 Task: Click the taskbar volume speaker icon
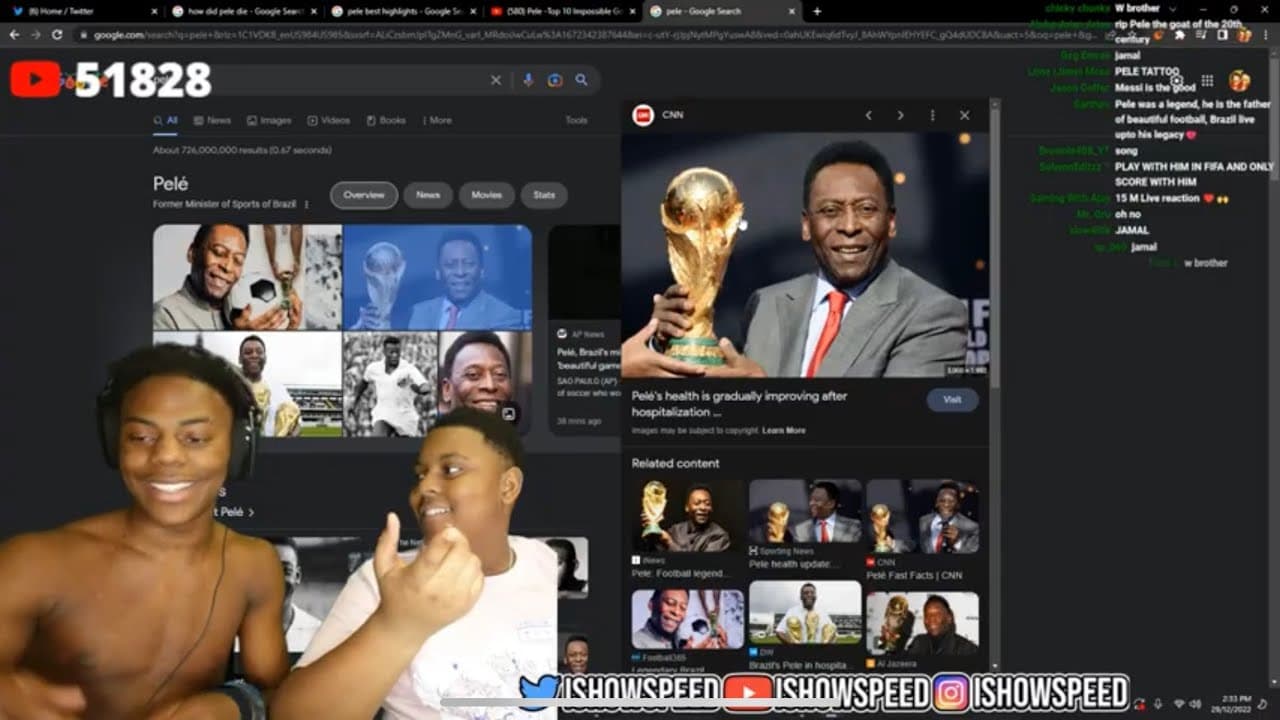click(x=1194, y=704)
